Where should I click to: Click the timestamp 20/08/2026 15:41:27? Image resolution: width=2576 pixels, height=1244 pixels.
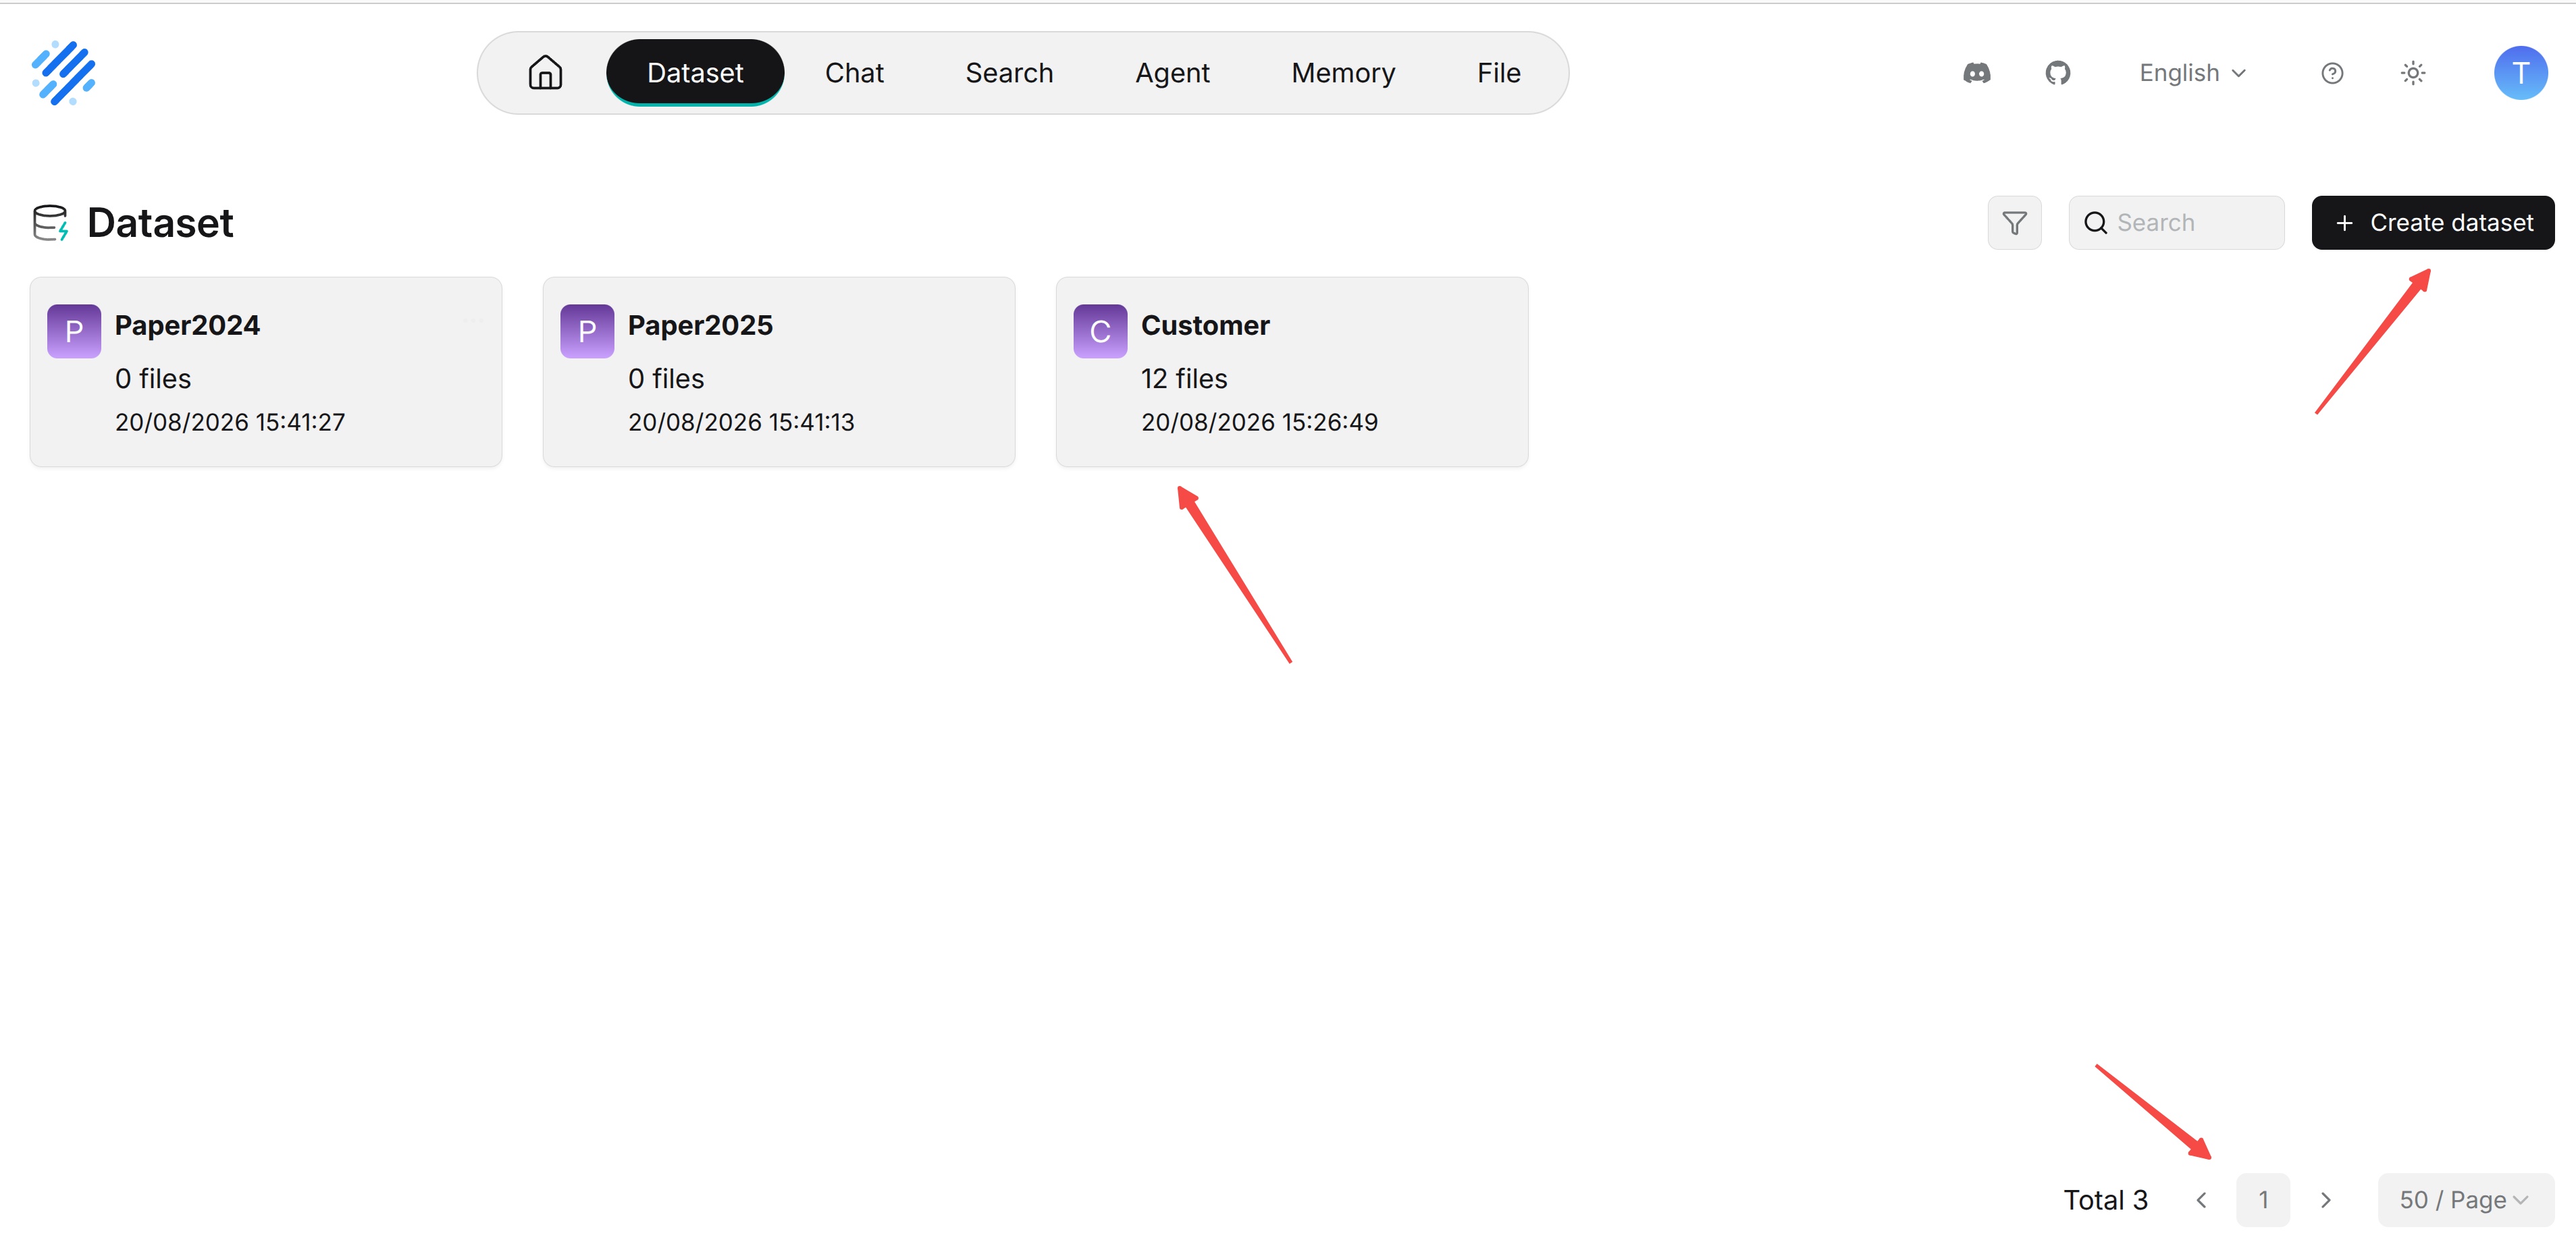[x=230, y=422]
